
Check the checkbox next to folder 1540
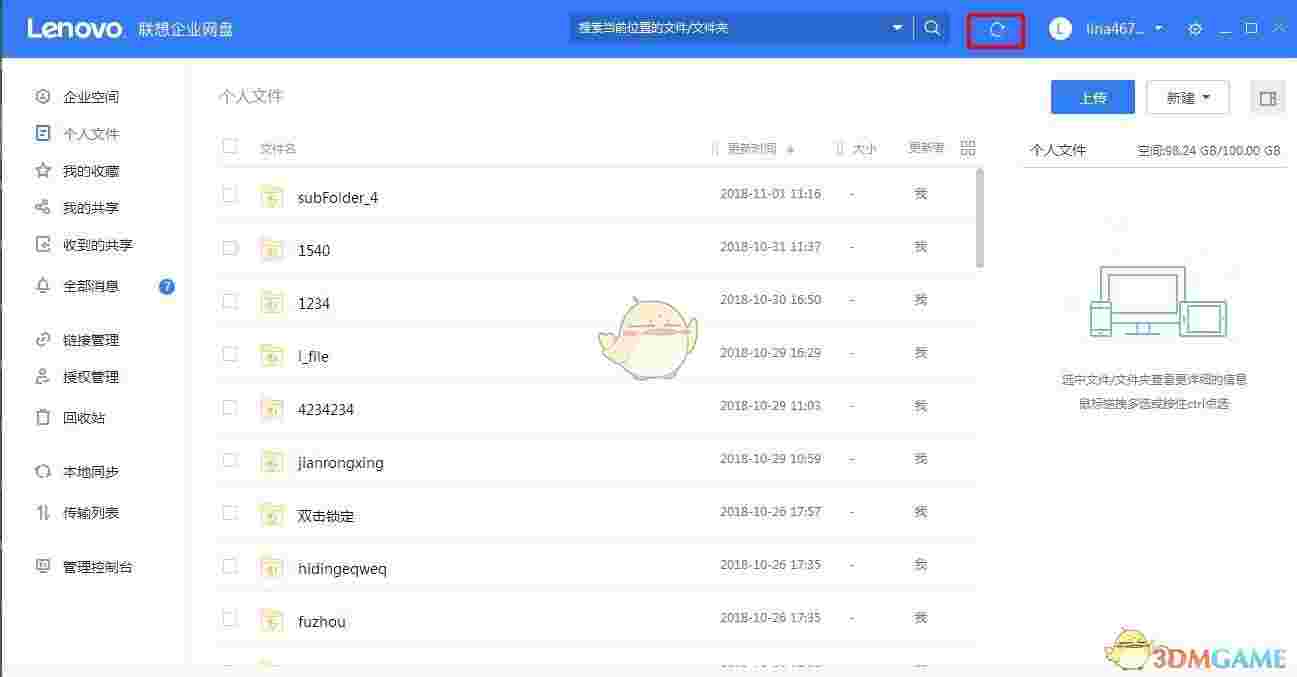pyautogui.click(x=230, y=246)
